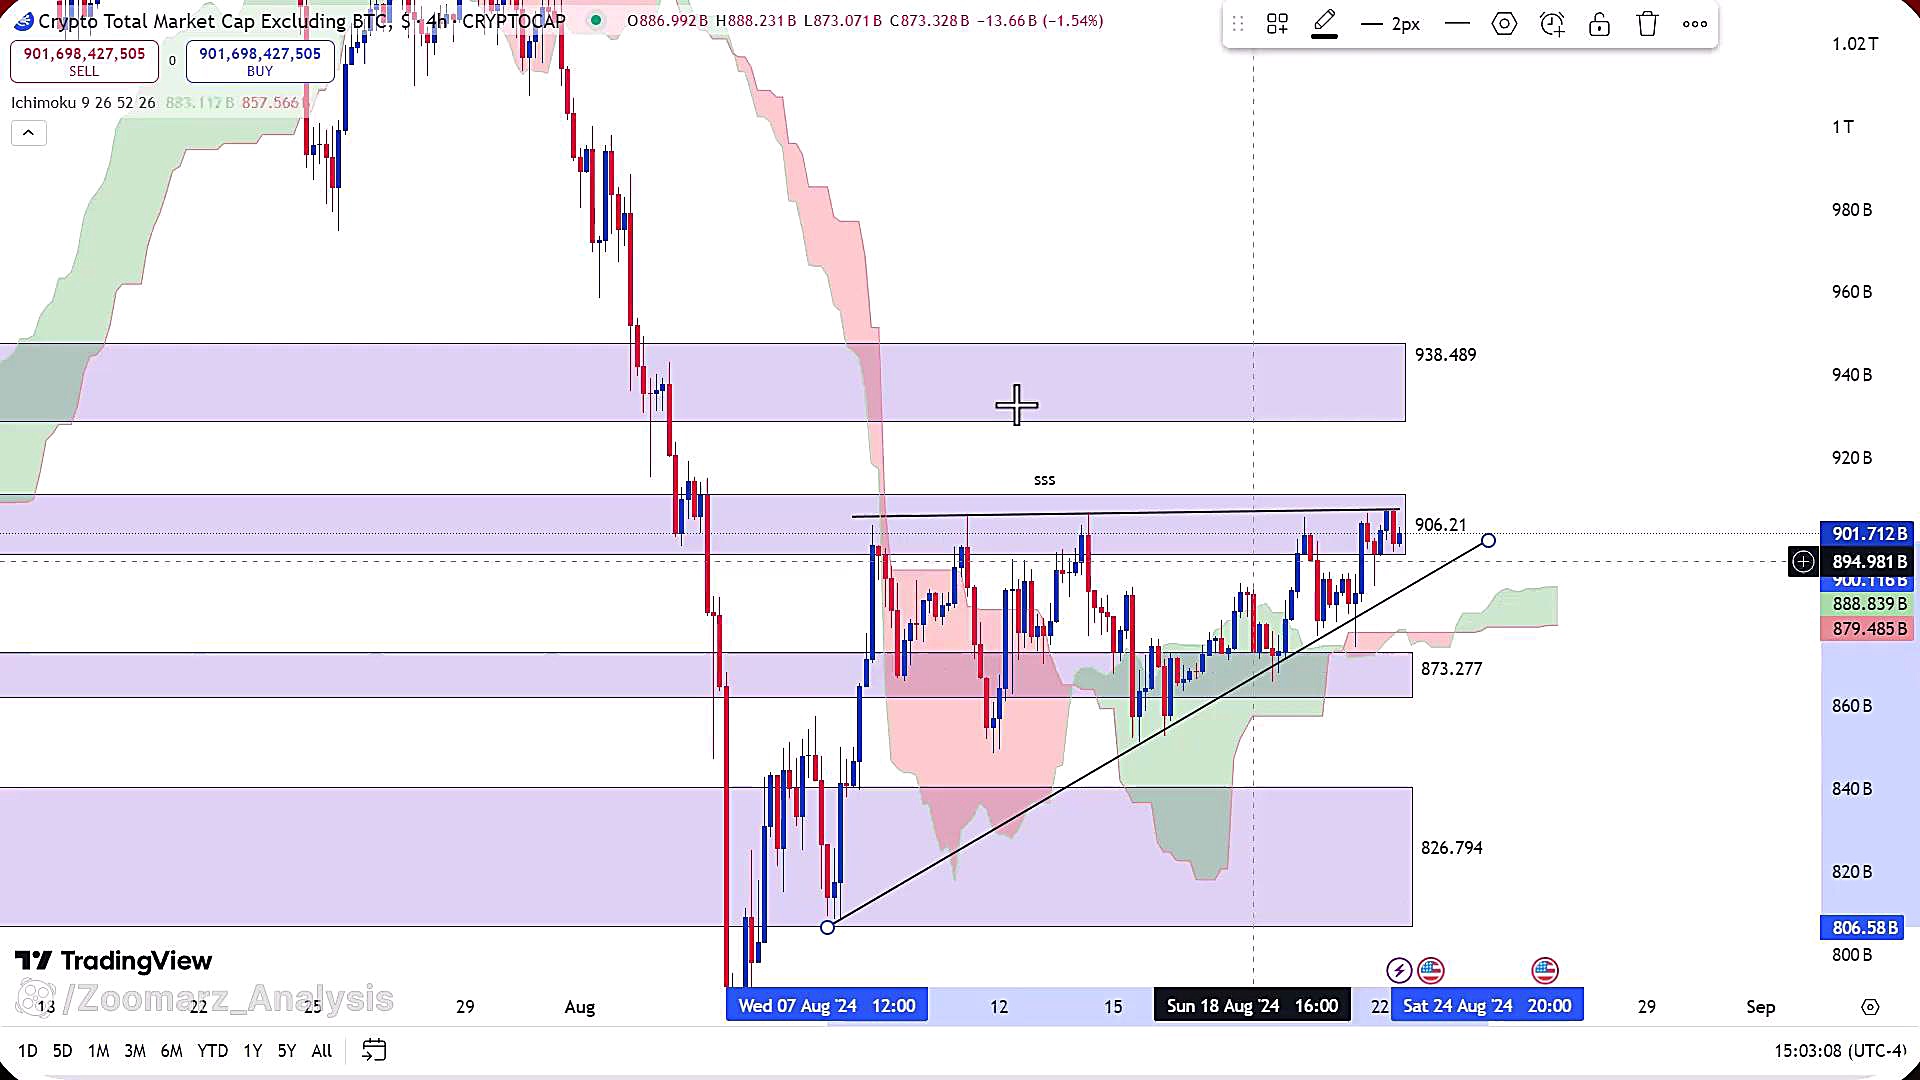Open go to date calendar icon
Viewport: 1920px width, 1080px height.
coord(374,1050)
